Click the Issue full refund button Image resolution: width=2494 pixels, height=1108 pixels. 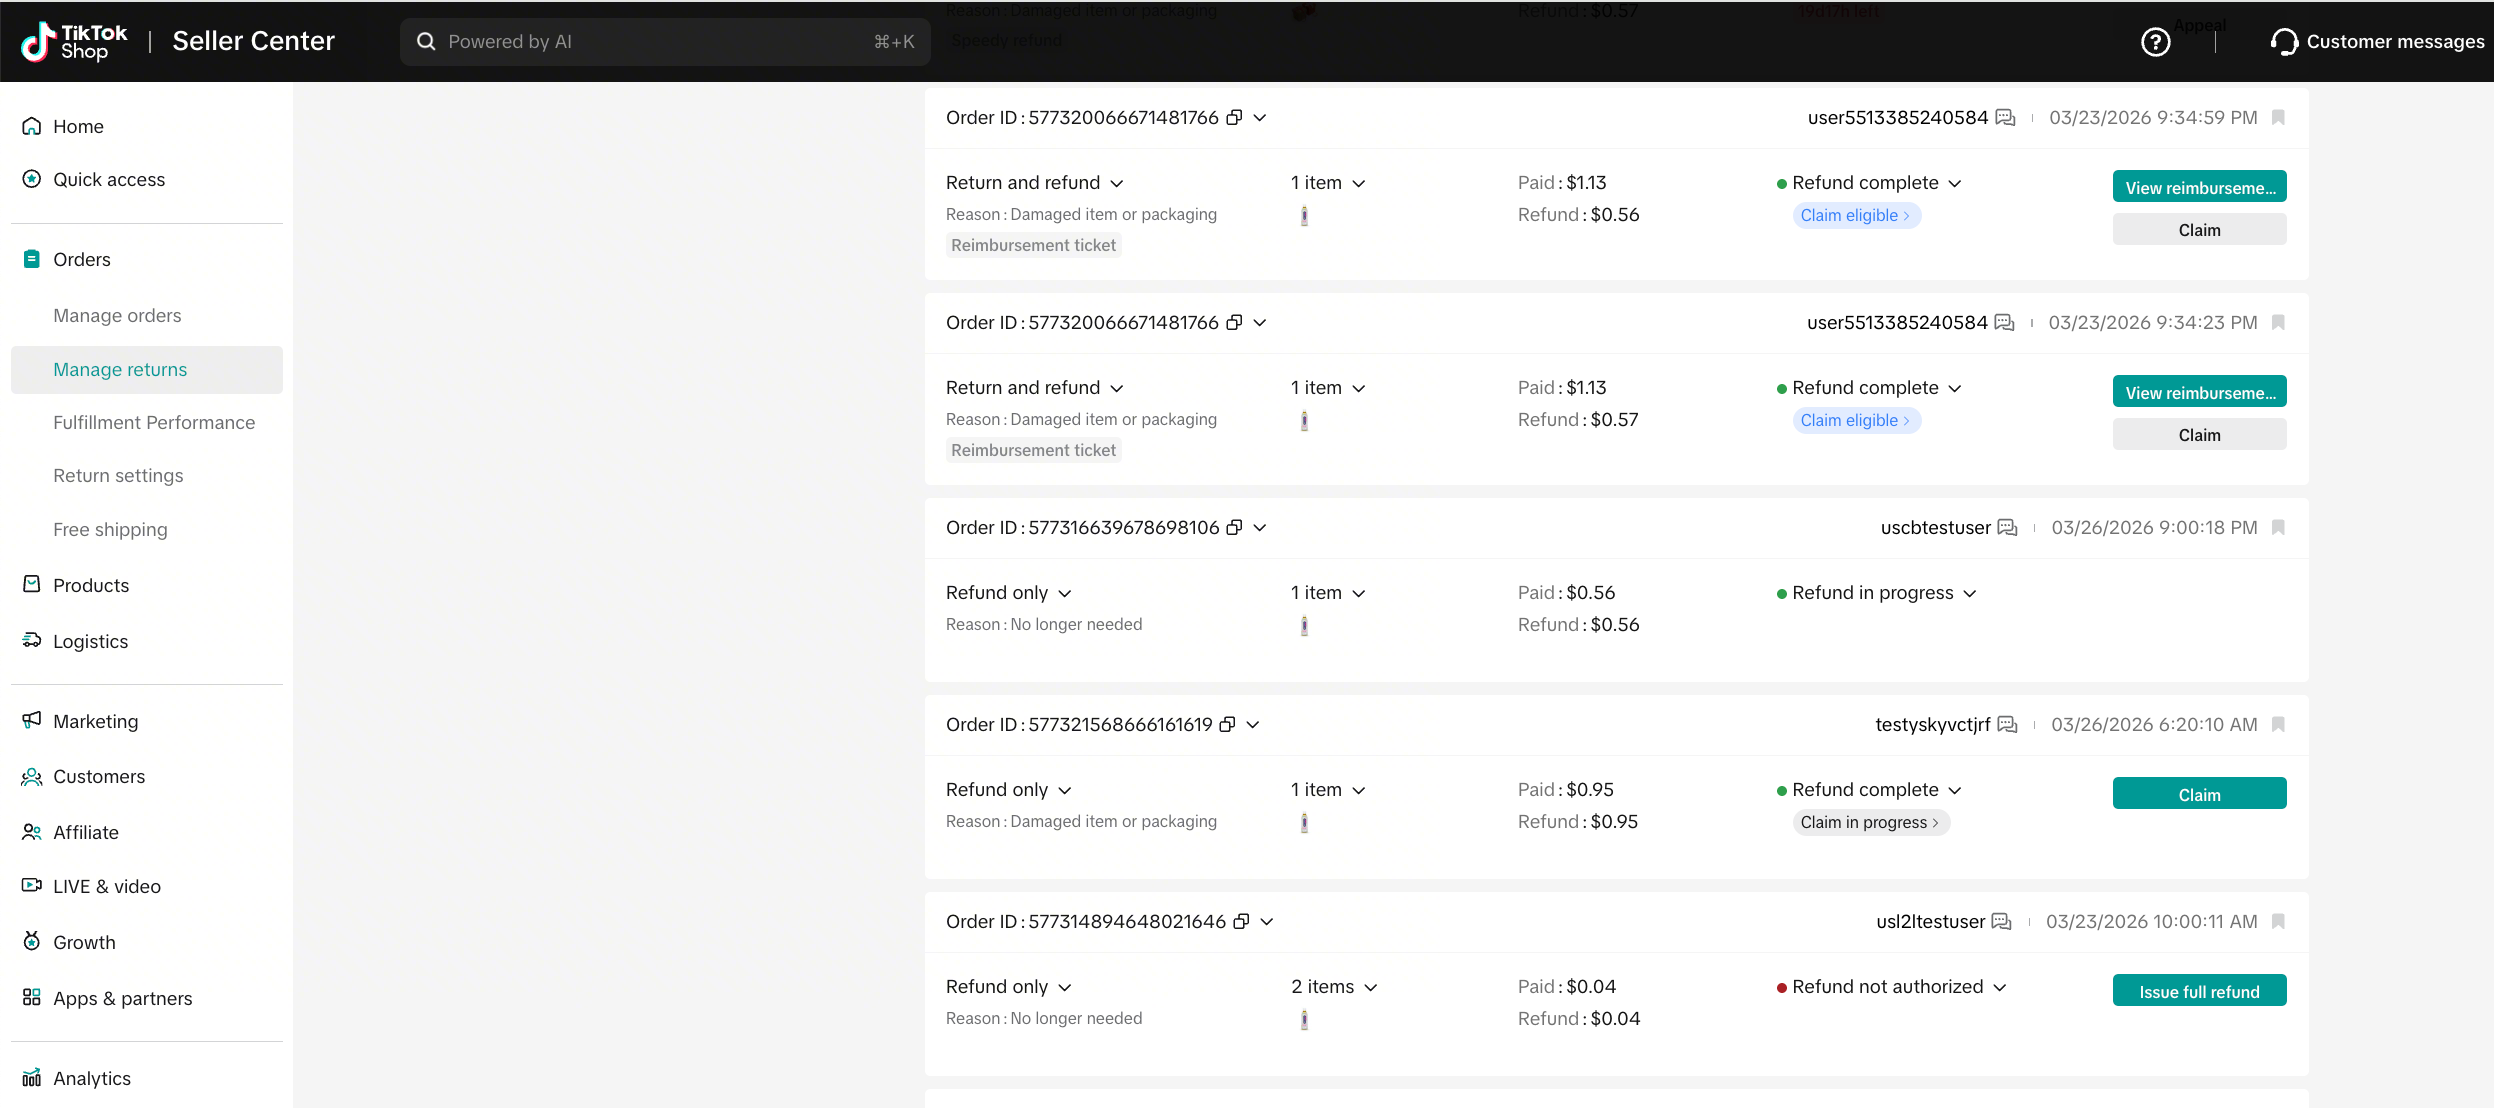2199,991
